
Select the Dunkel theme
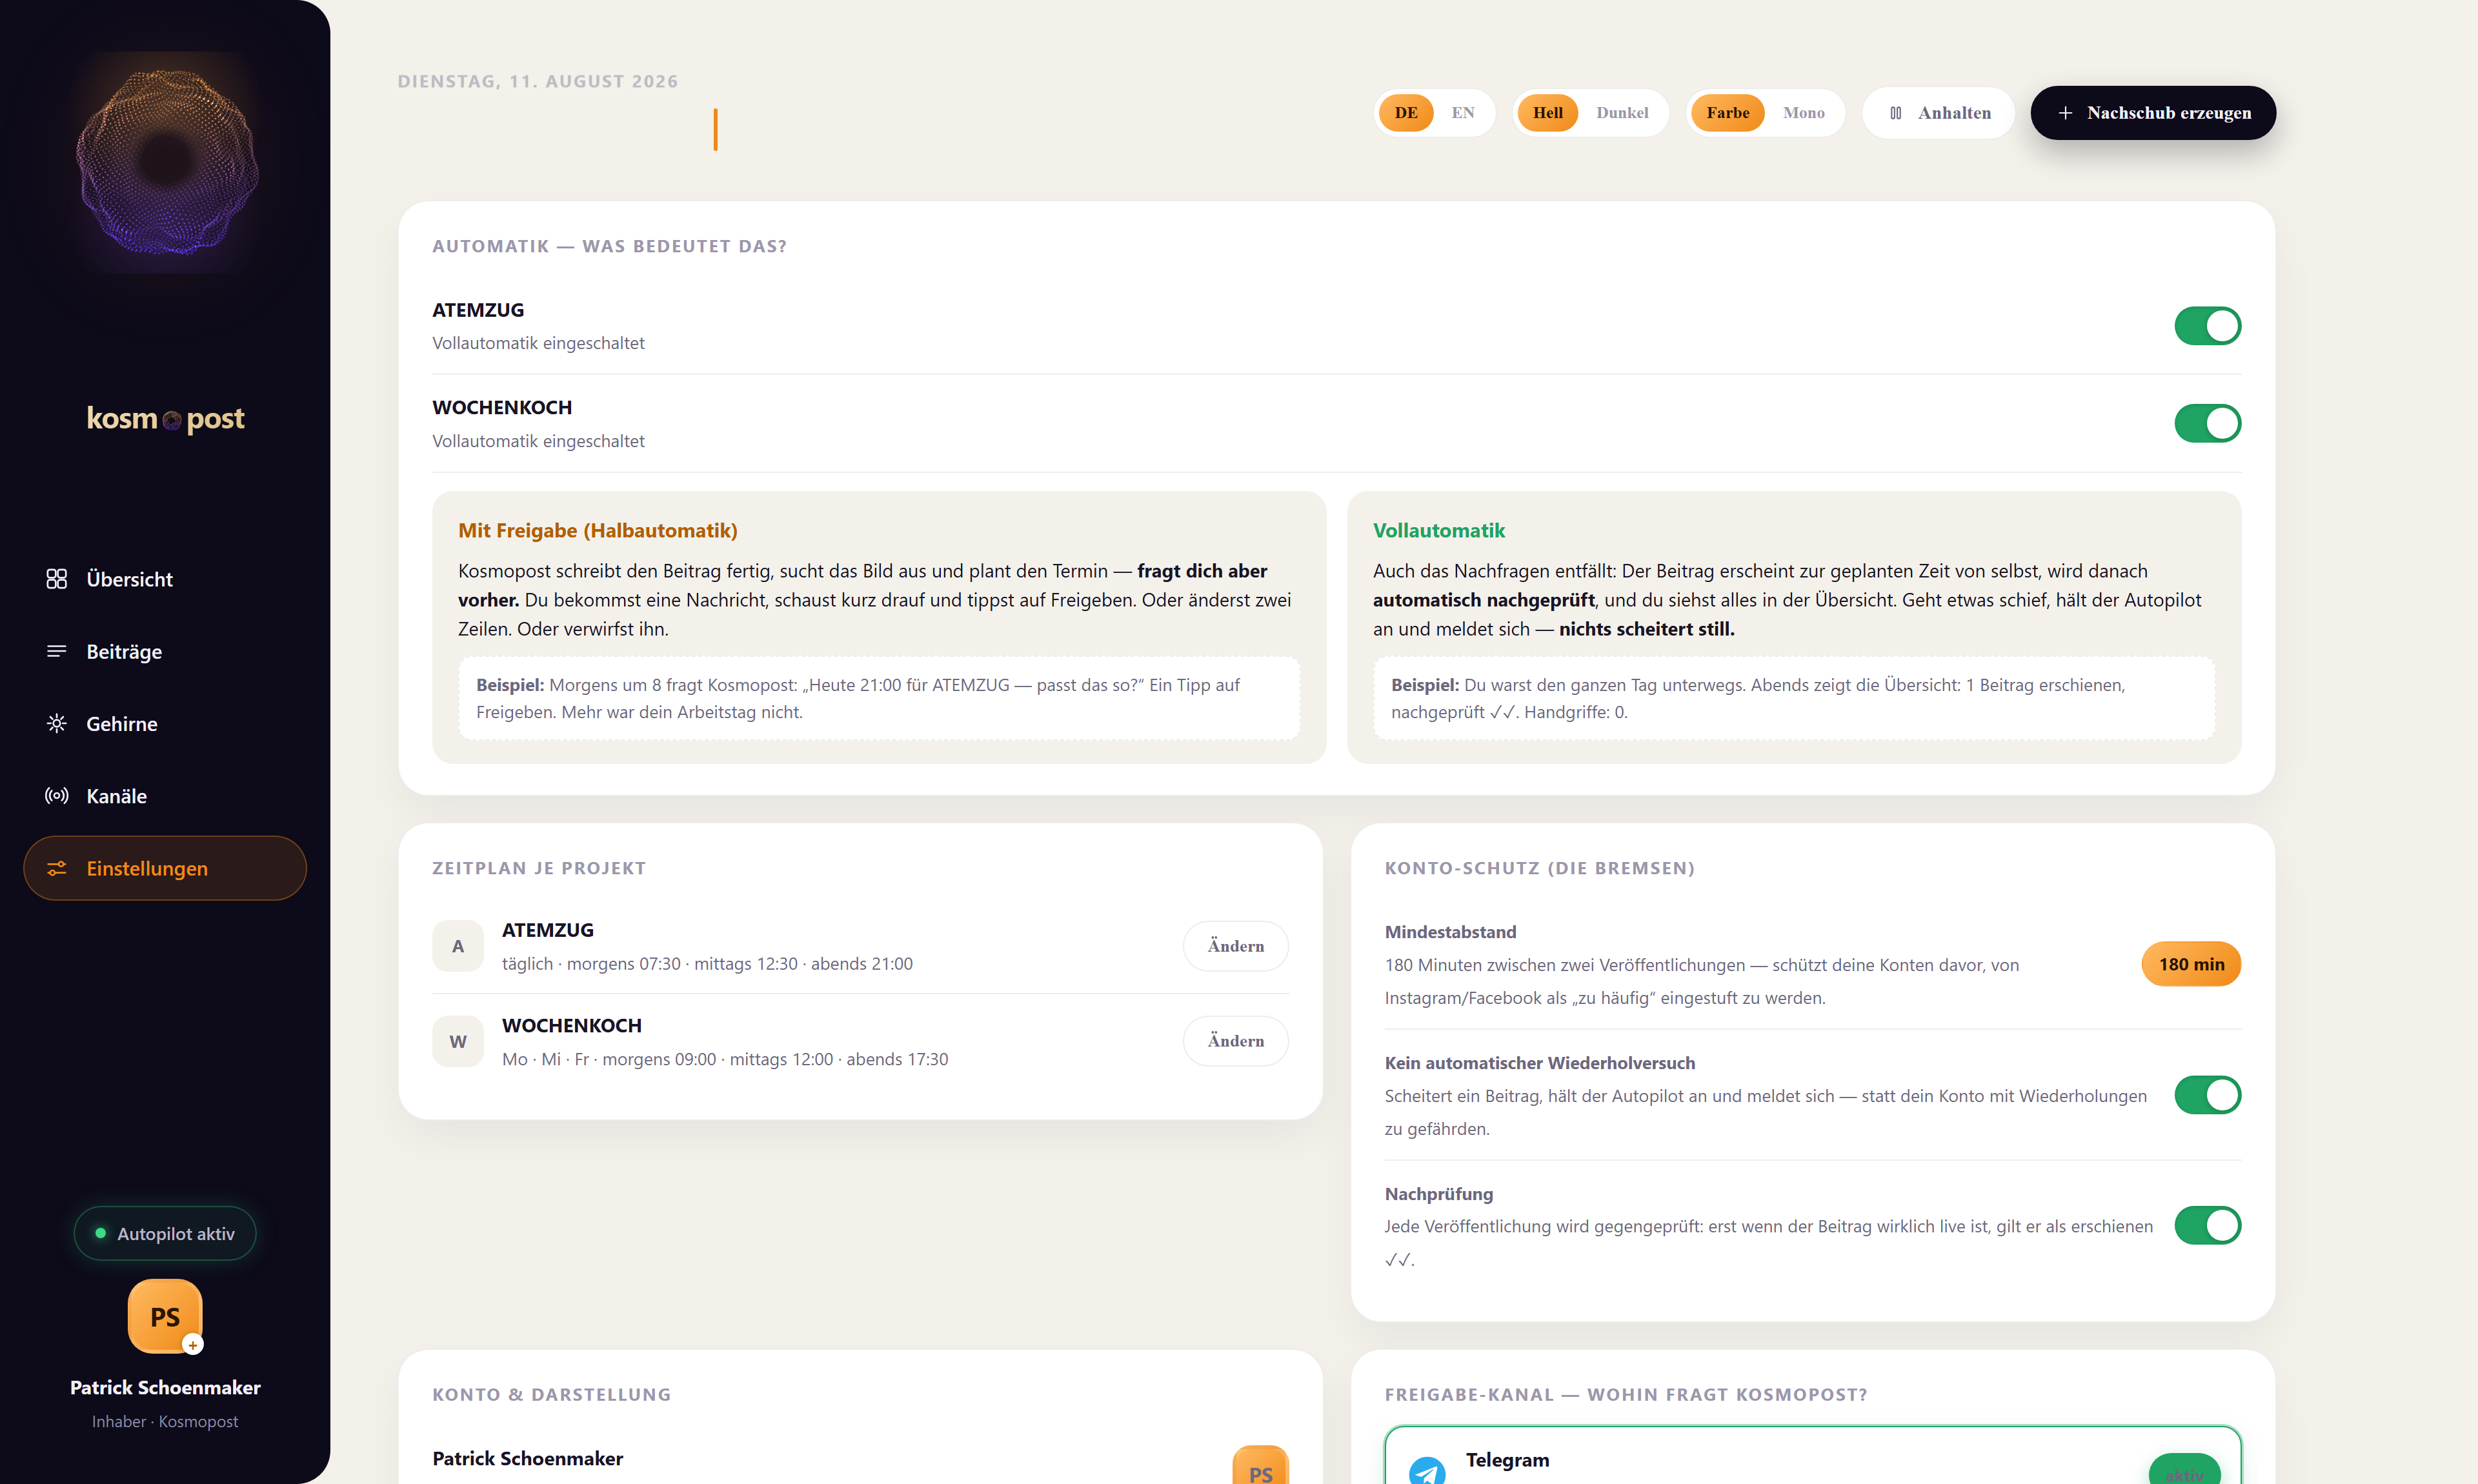(x=1622, y=113)
